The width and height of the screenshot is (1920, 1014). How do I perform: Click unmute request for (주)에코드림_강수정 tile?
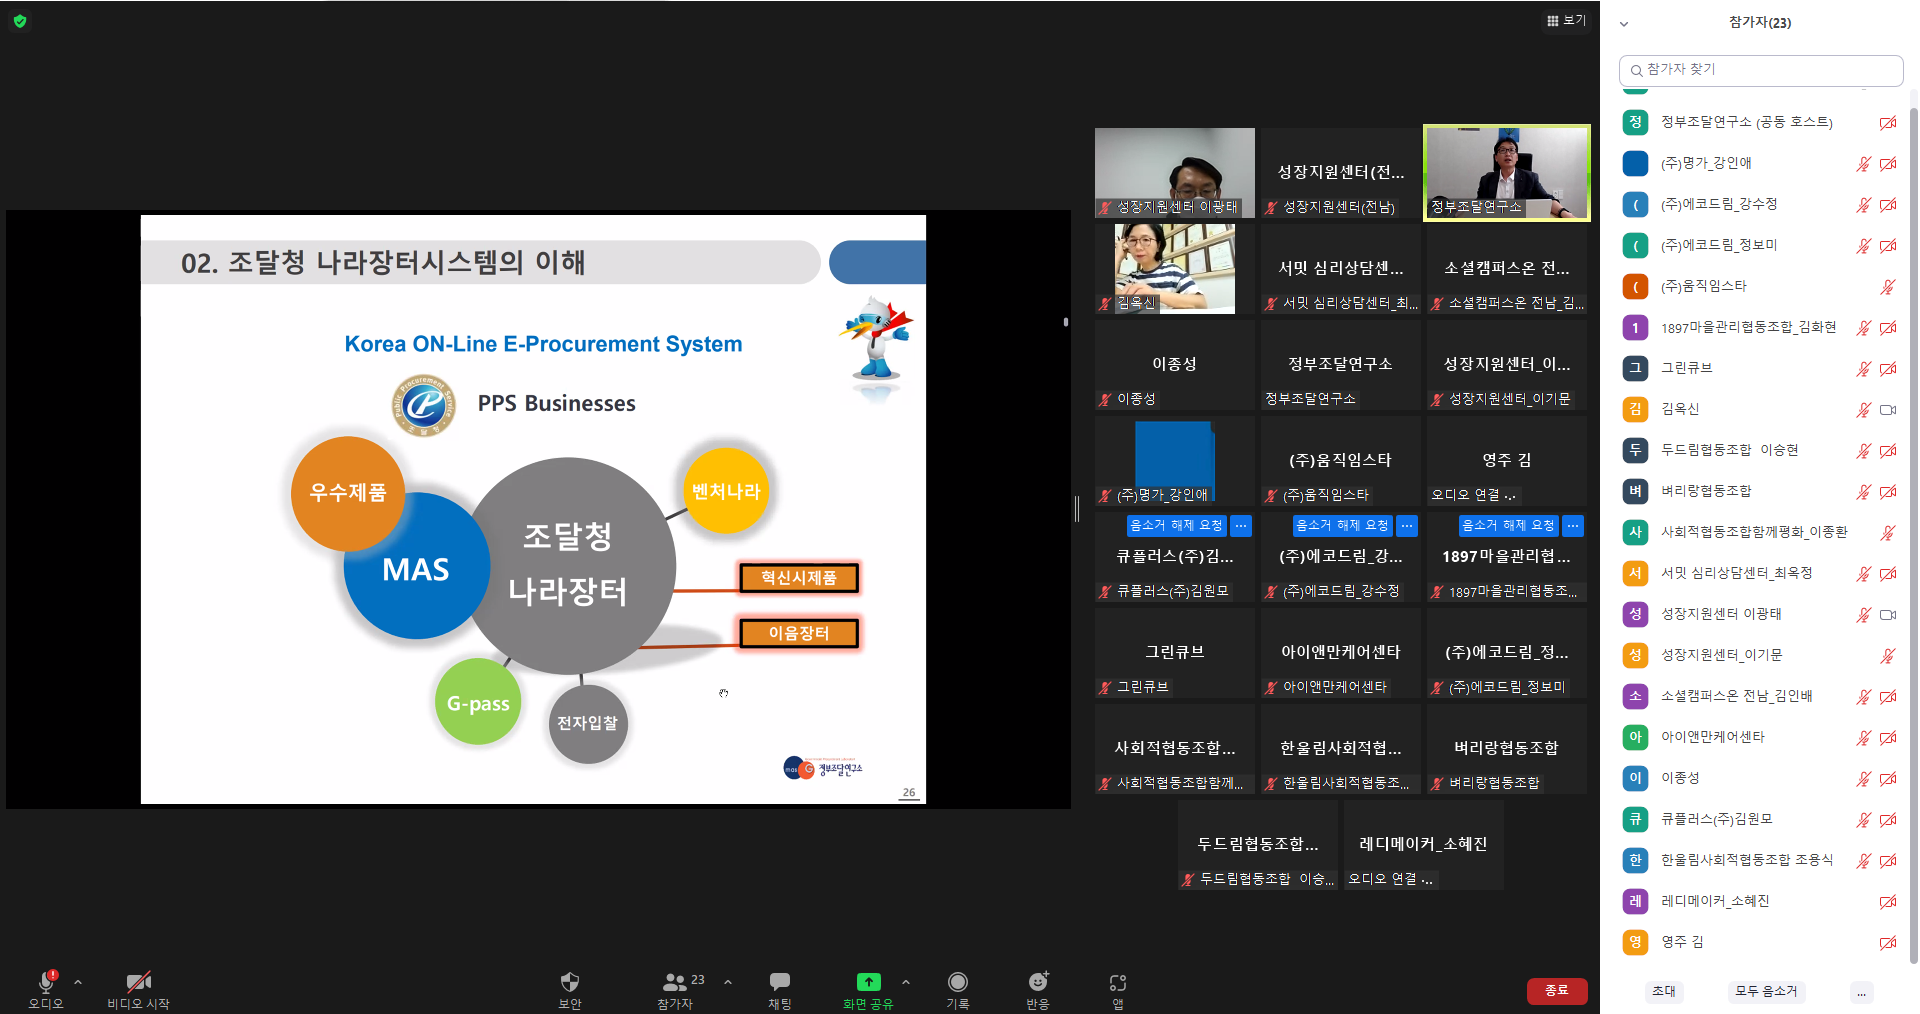point(1343,525)
